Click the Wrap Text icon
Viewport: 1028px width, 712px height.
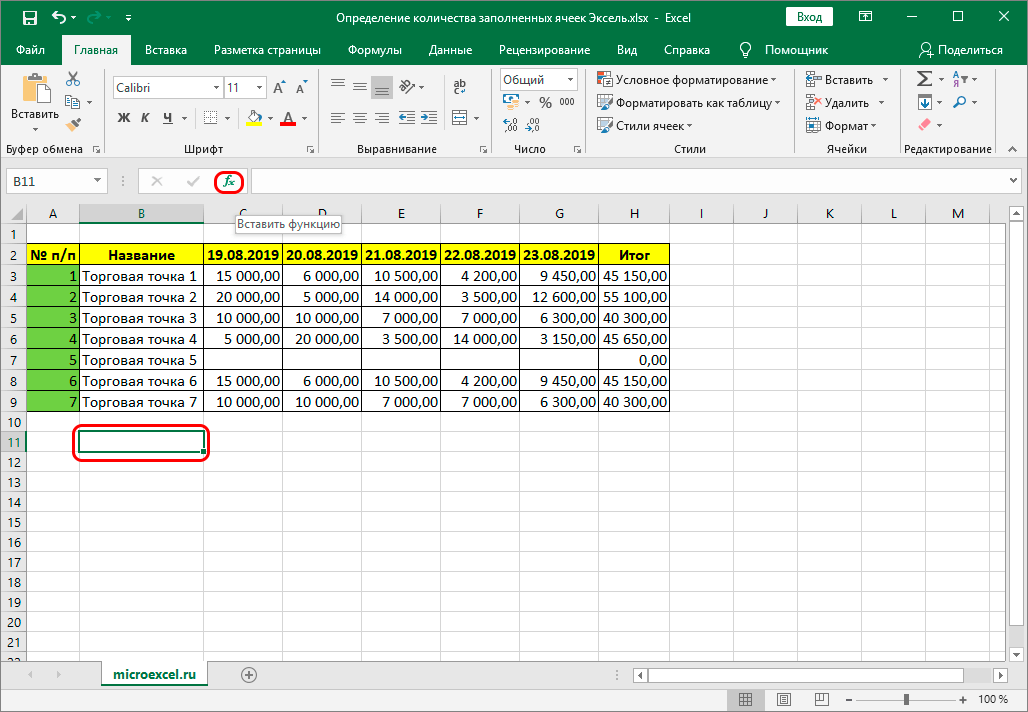[x=461, y=87]
